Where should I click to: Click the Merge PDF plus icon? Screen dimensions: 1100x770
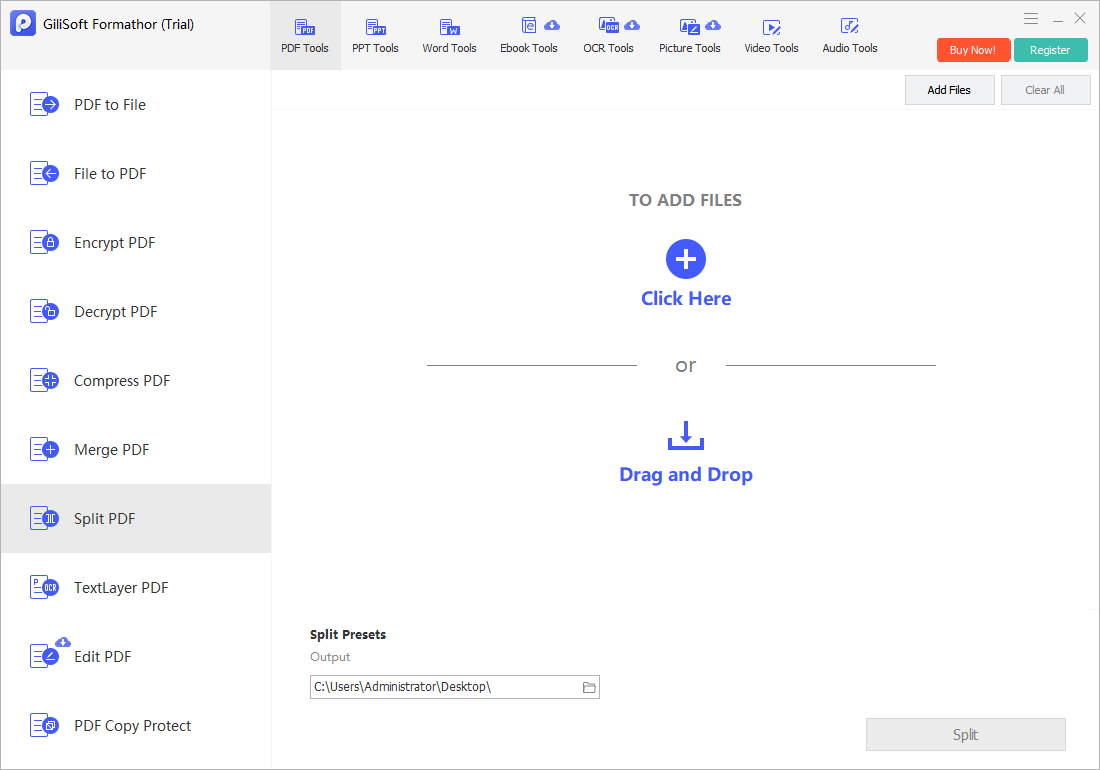click(44, 450)
